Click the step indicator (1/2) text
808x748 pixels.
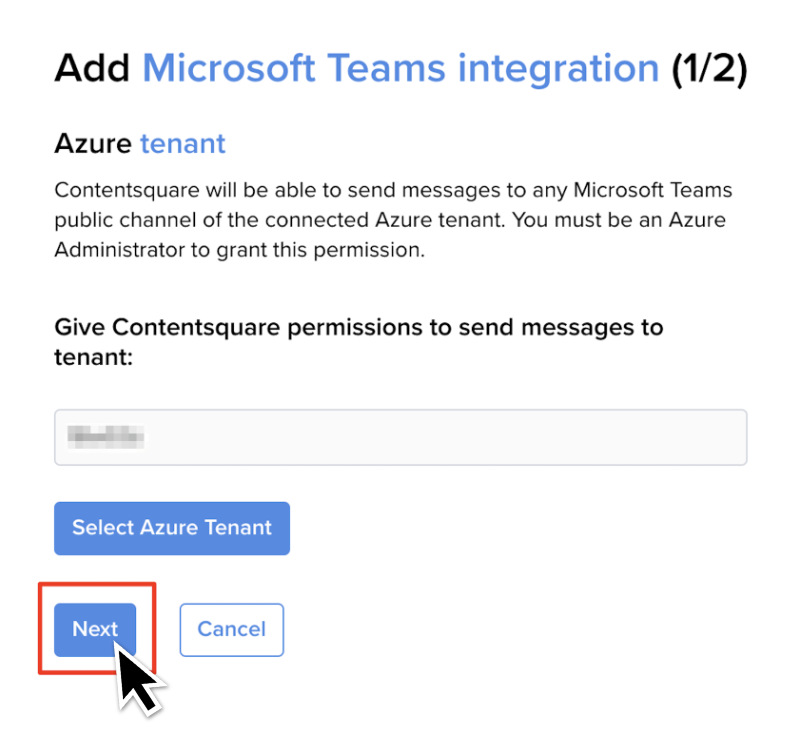[x=712, y=68]
